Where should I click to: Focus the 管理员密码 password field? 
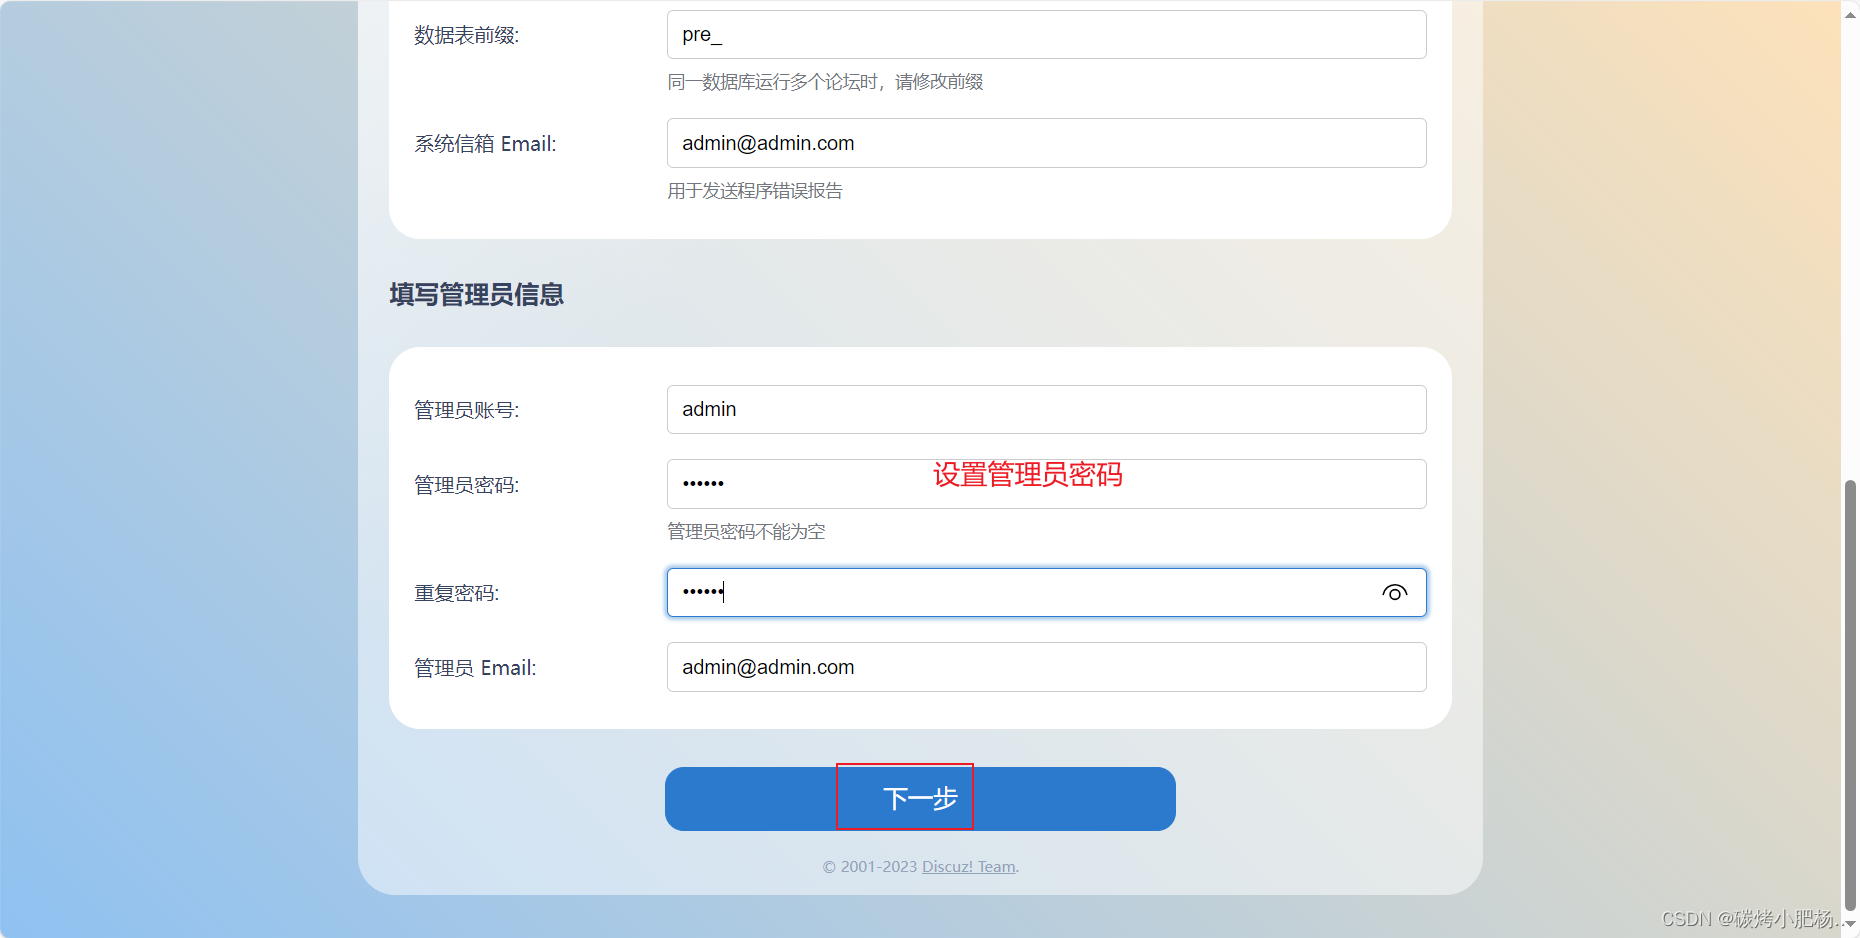coord(1046,484)
